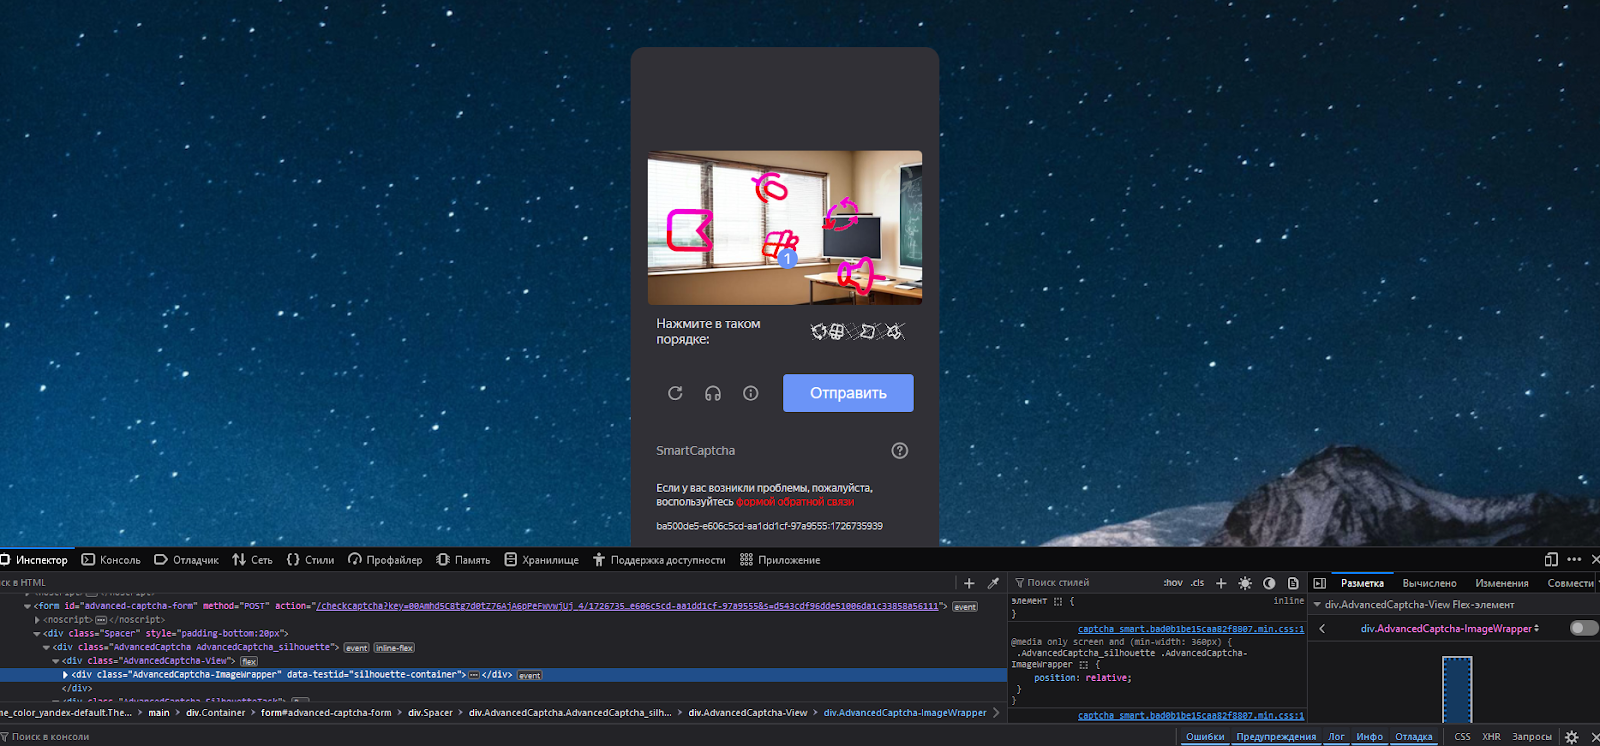Click the highlighted flex item outline box
This screenshot has width=1600, height=746.
pyautogui.click(x=1457, y=689)
